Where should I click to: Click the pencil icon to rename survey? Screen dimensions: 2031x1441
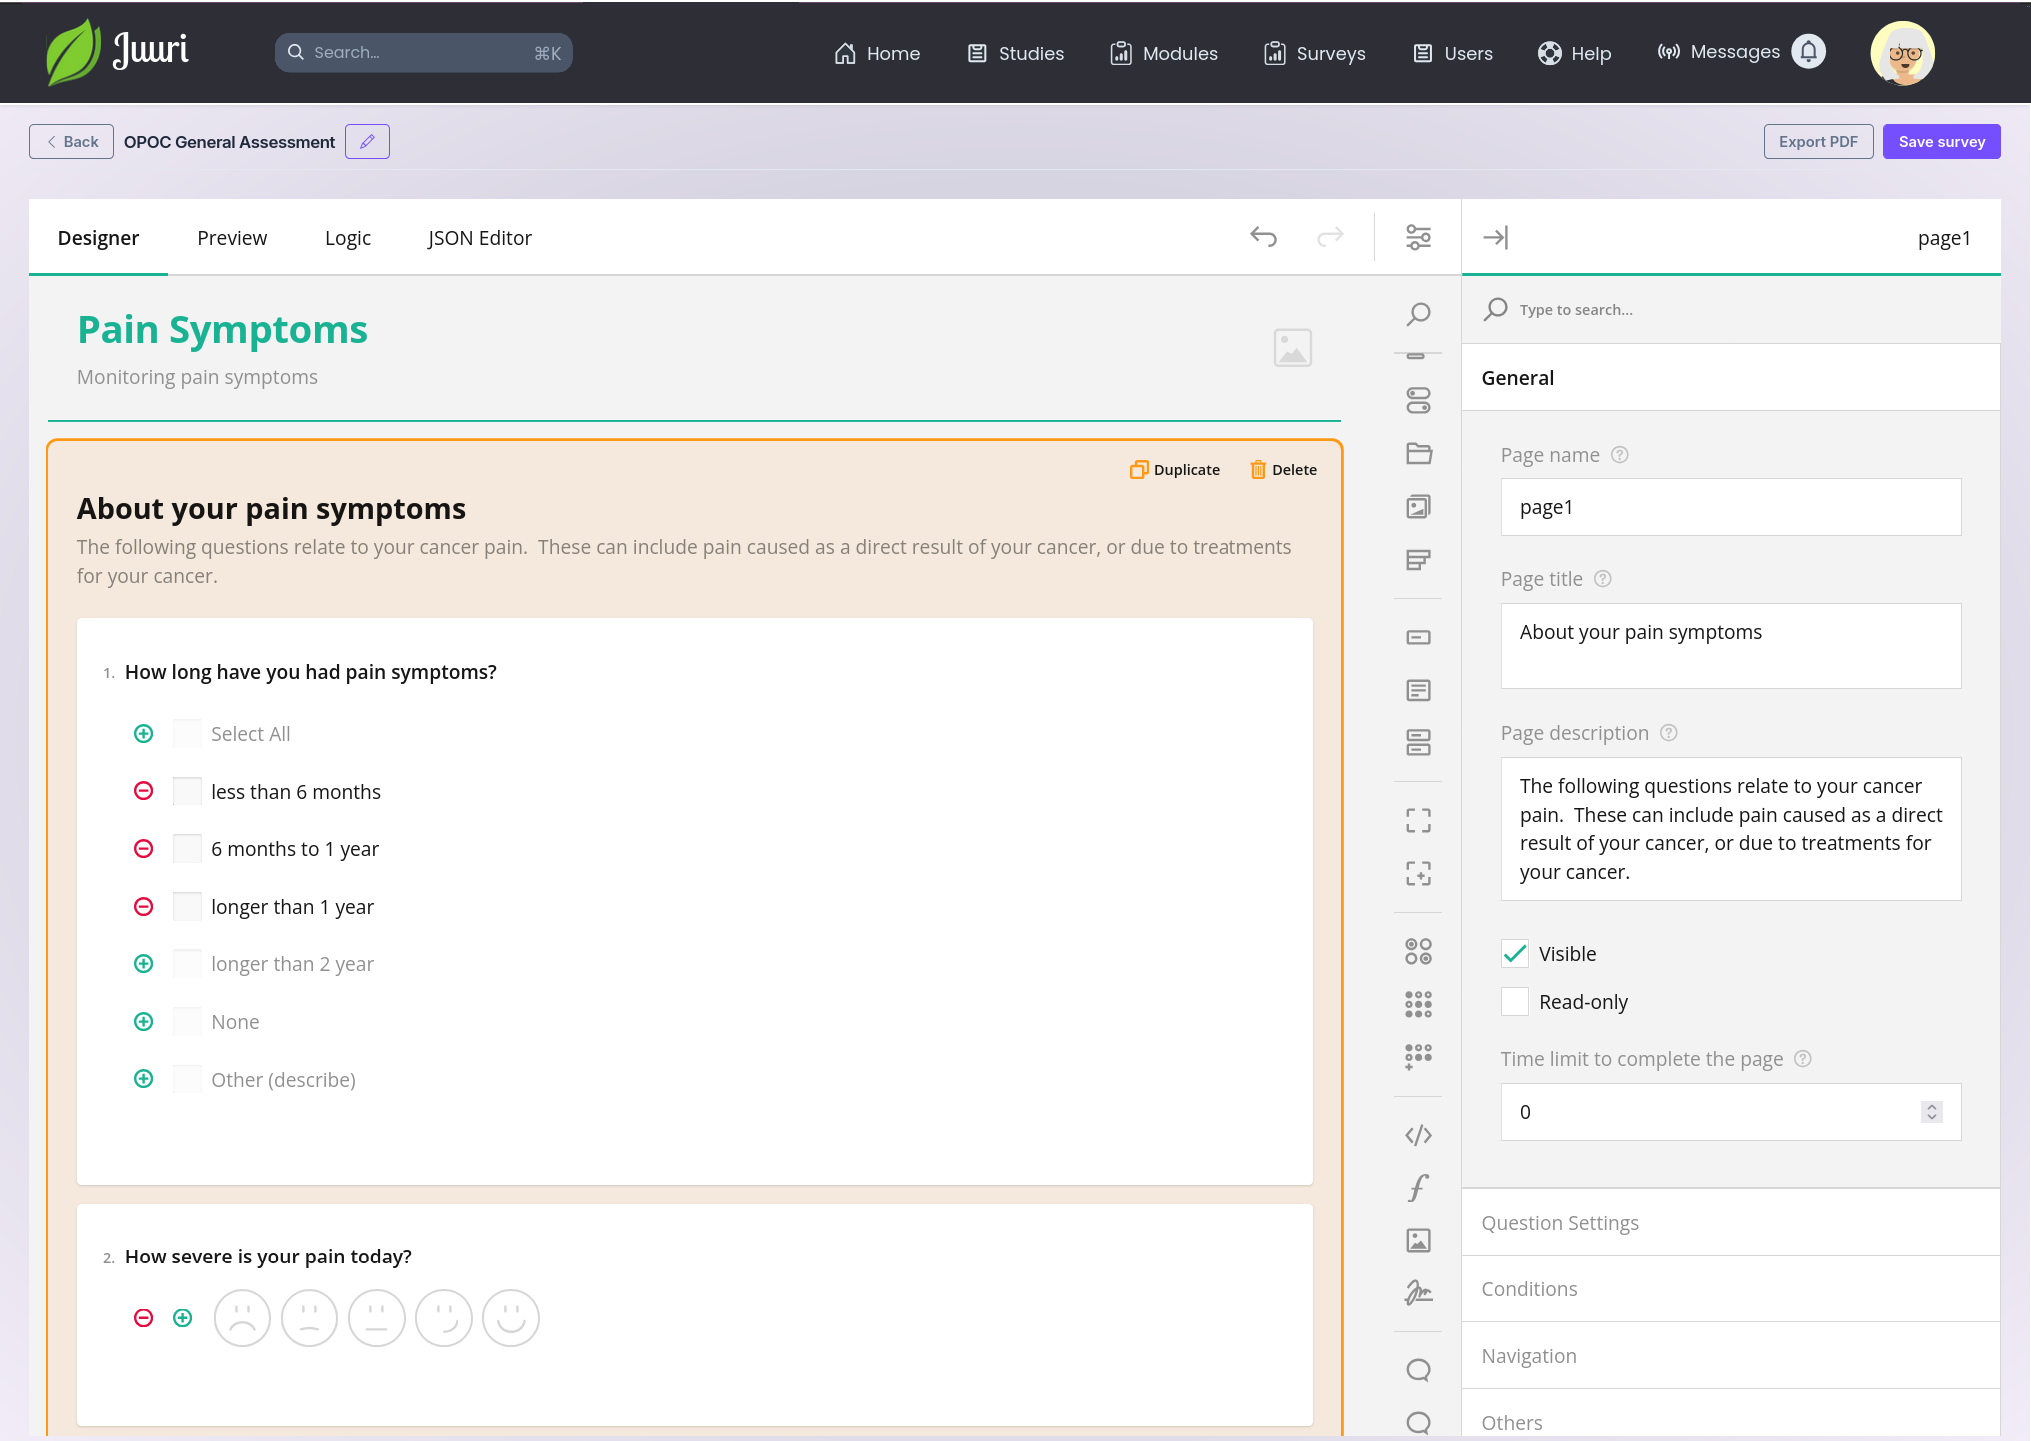click(367, 142)
